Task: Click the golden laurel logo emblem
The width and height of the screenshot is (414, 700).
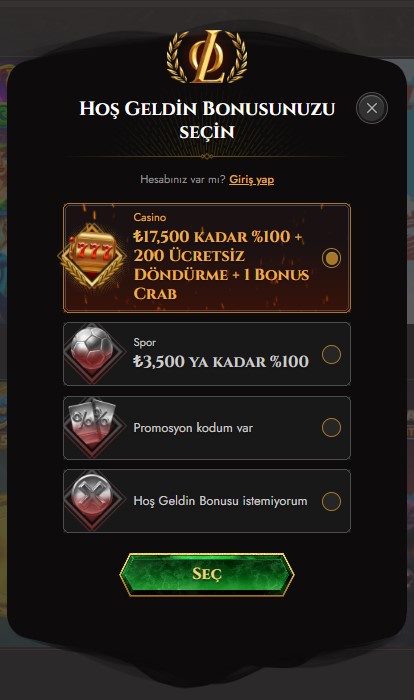Action: (x=207, y=57)
